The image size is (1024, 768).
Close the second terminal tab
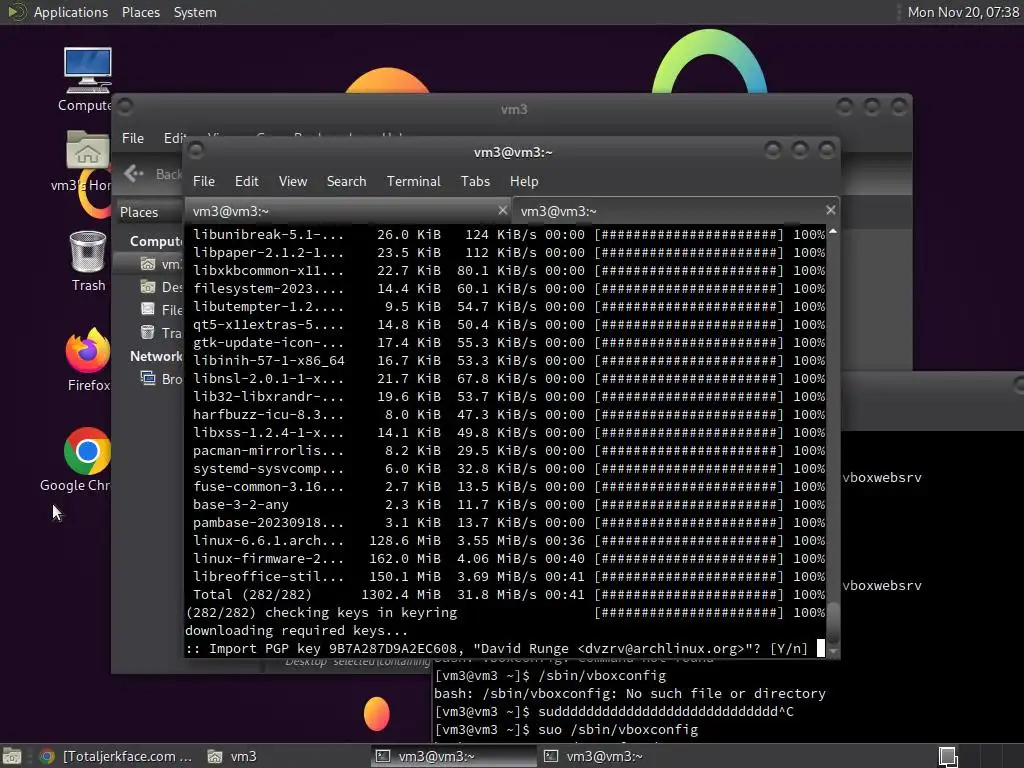click(830, 210)
